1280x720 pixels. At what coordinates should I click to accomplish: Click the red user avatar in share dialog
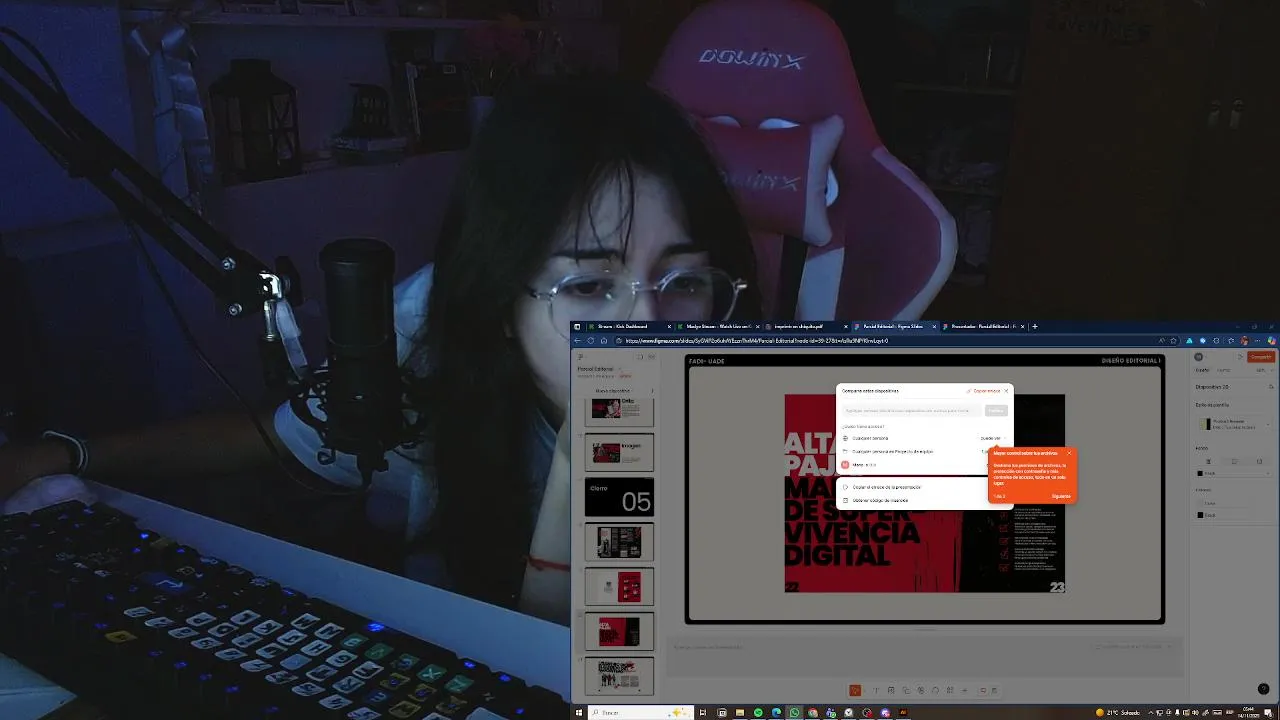coord(845,465)
